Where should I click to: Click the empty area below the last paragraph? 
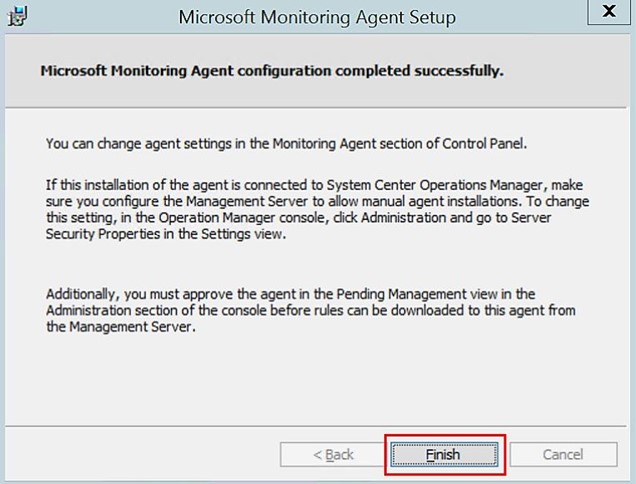pyautogui.click(x=316, y=379)
